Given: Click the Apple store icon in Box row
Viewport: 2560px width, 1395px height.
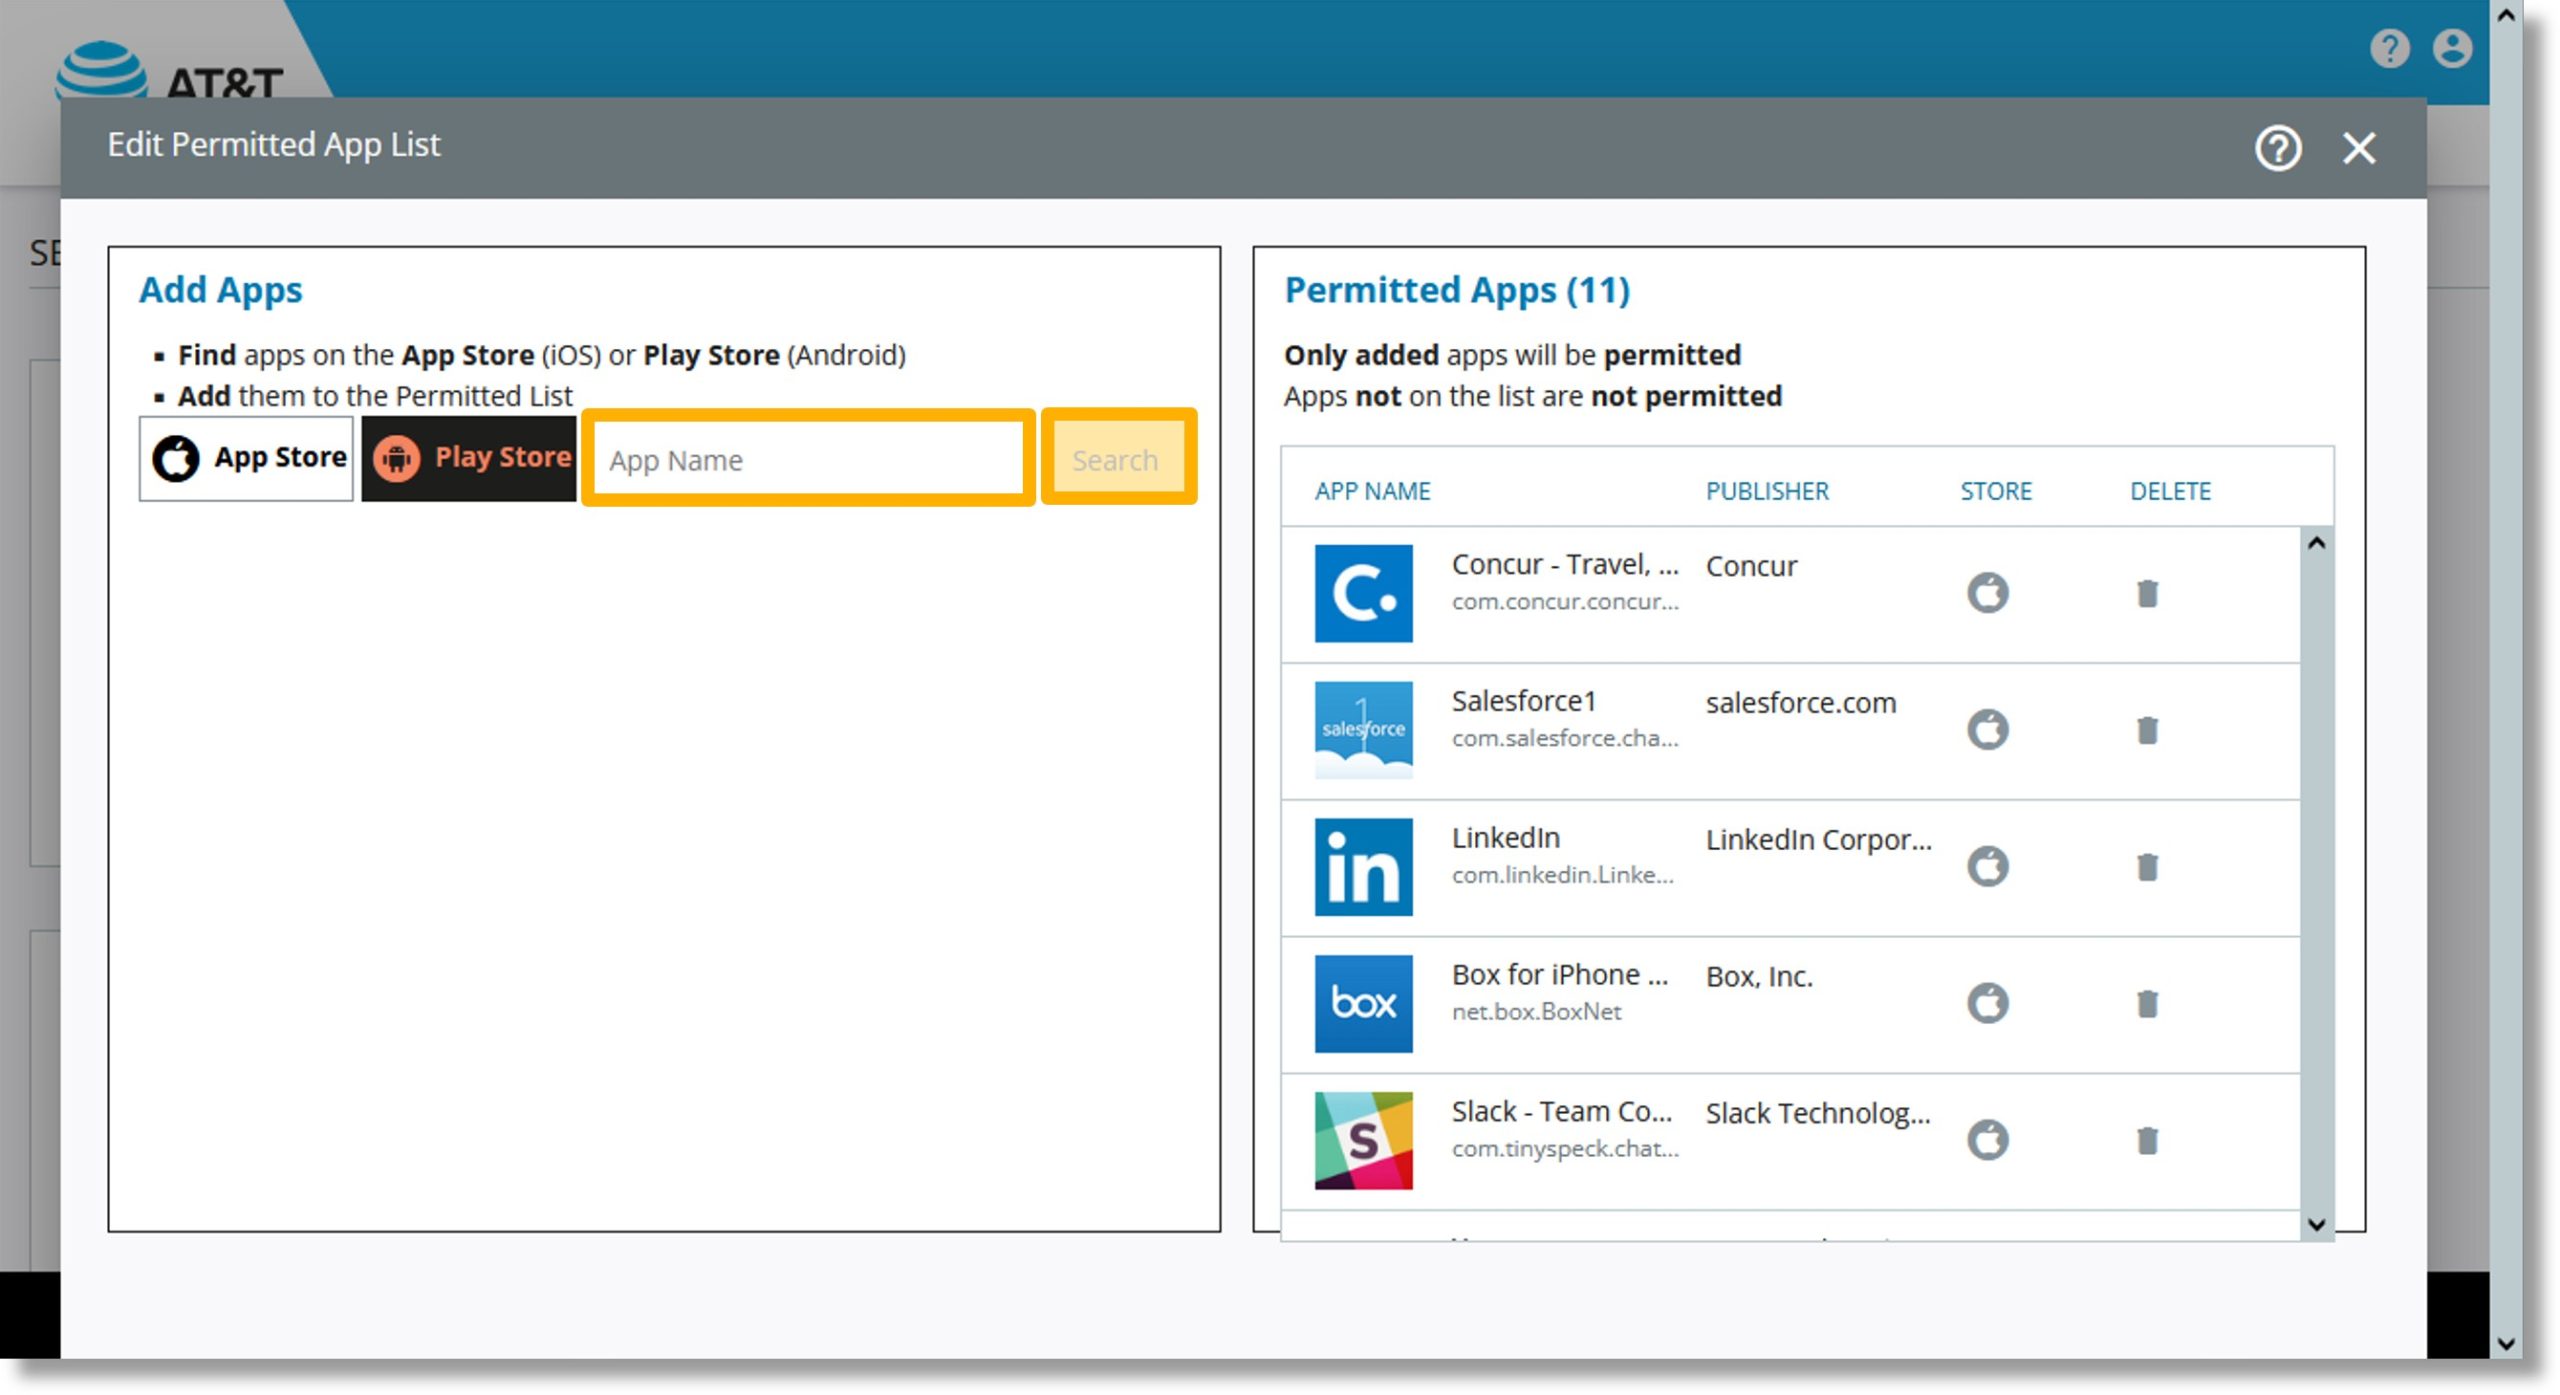Looking at the screenshot, I should [1987, 1003].
